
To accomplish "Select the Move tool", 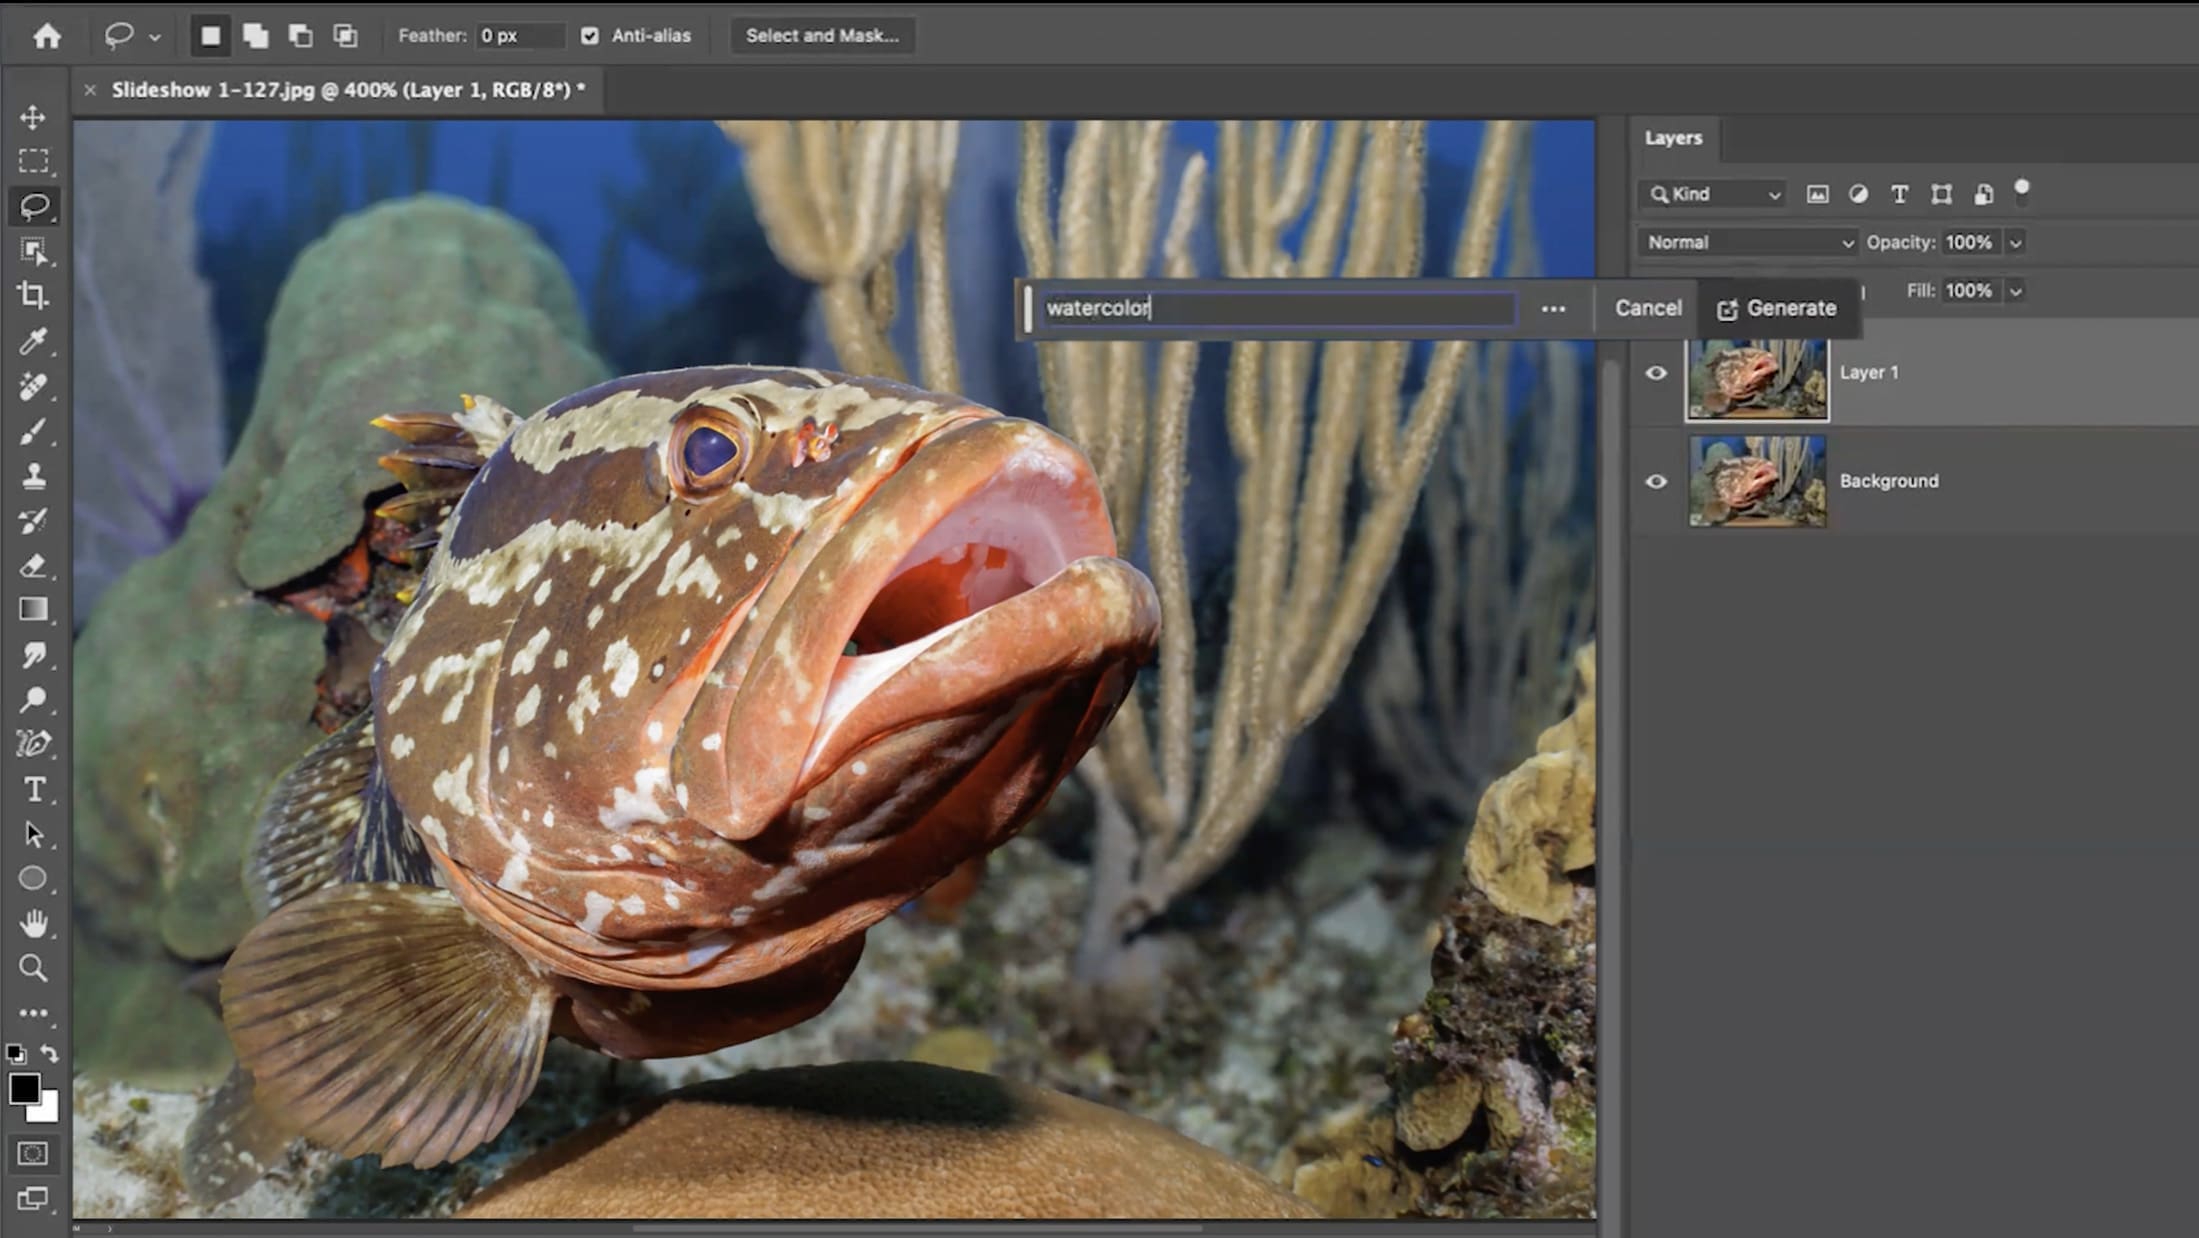I will click(33, 117).
